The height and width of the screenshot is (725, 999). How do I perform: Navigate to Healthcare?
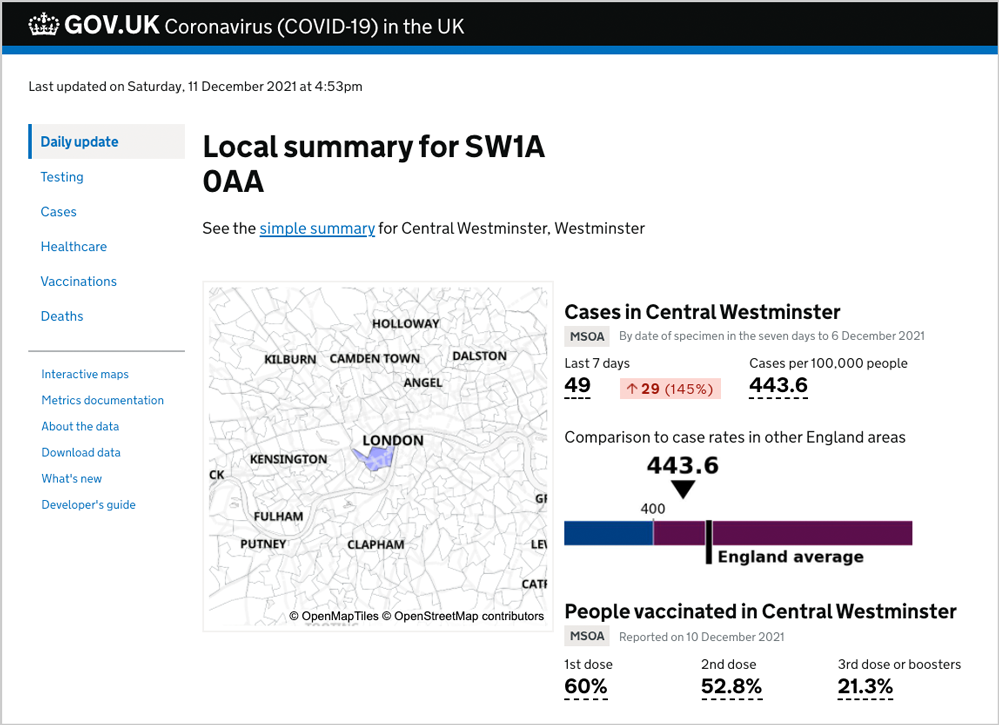(x=74, y=247)
